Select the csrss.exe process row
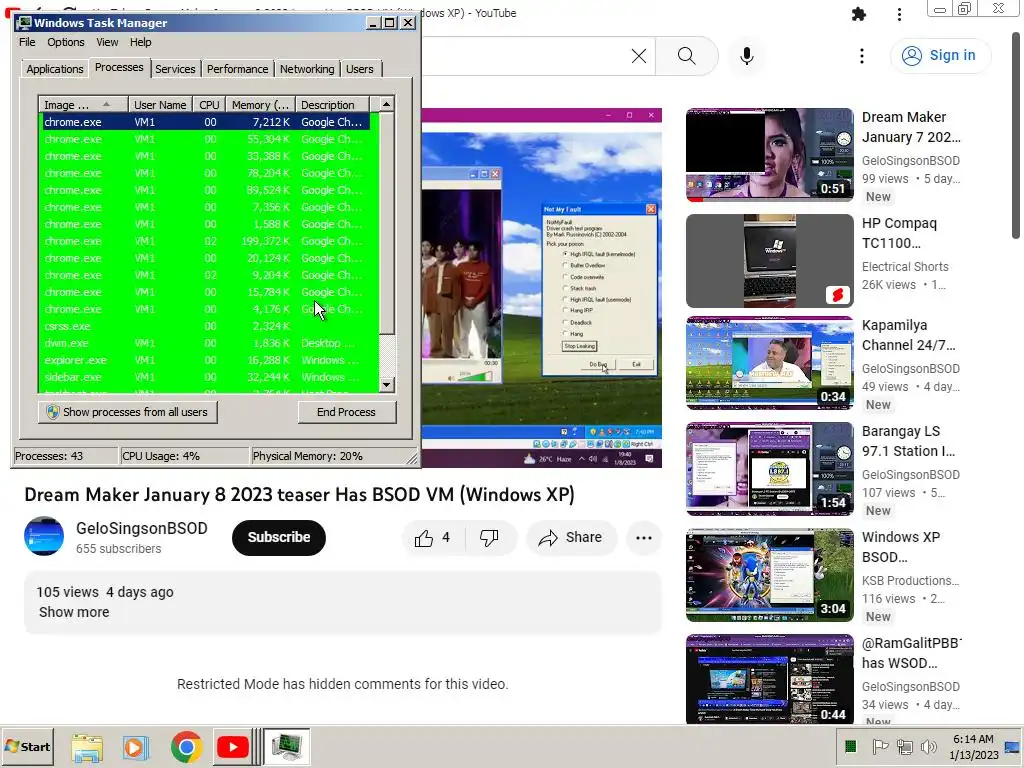 tap(209, 327)
